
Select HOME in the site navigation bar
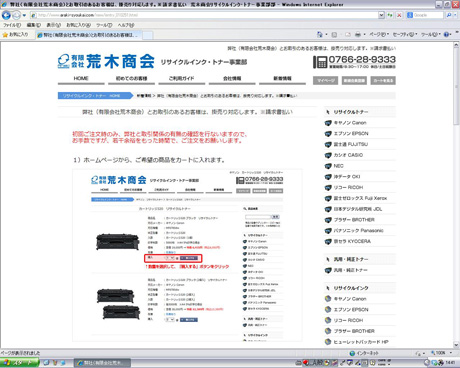click(x=81, y=78)
